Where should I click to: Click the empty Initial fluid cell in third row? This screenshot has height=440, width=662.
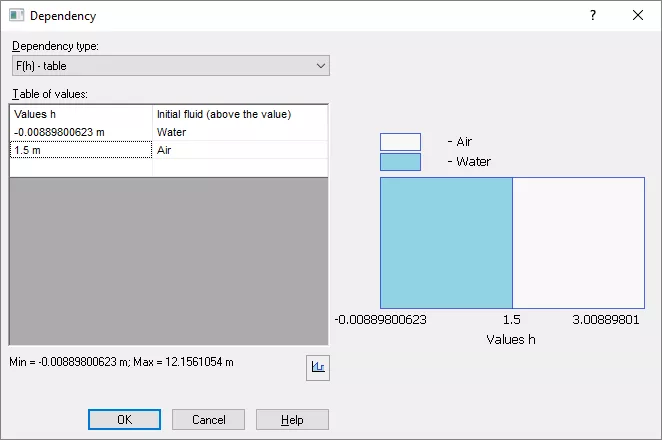[240, 167]
